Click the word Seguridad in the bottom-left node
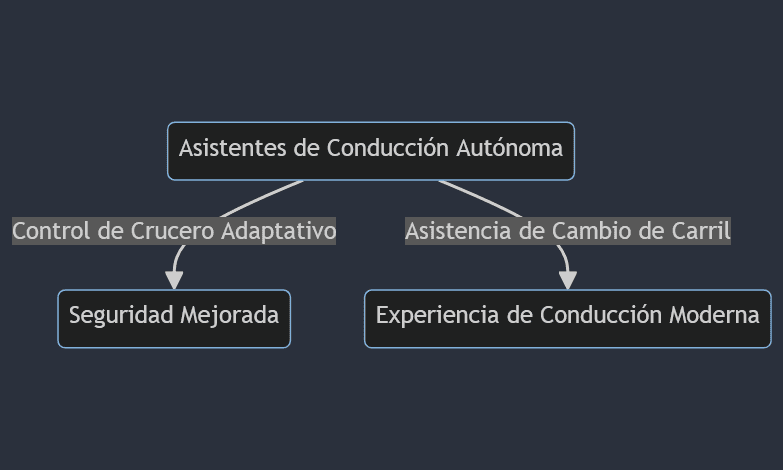 coord(121,317)
